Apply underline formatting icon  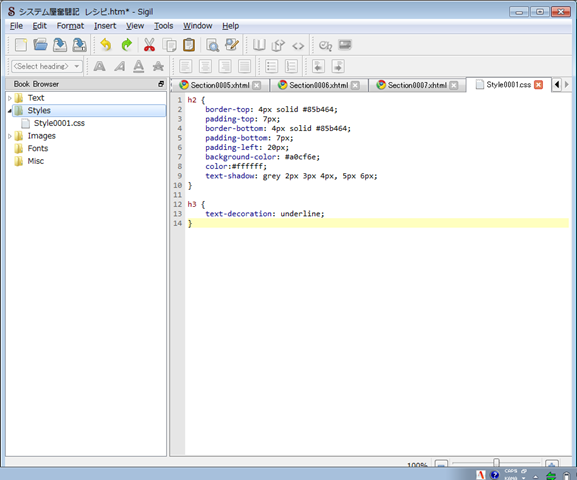(x=139, y=66)
